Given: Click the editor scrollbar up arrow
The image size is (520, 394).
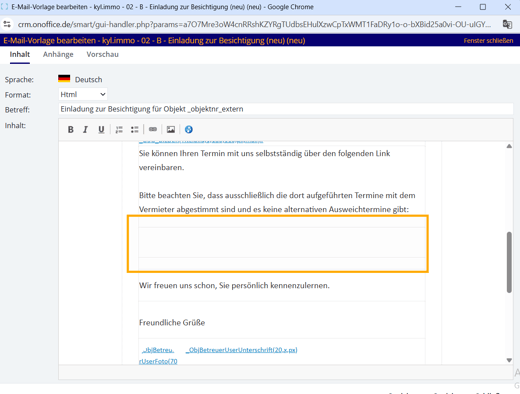Looking at the screenshot, I should click(x=509, y=146).
